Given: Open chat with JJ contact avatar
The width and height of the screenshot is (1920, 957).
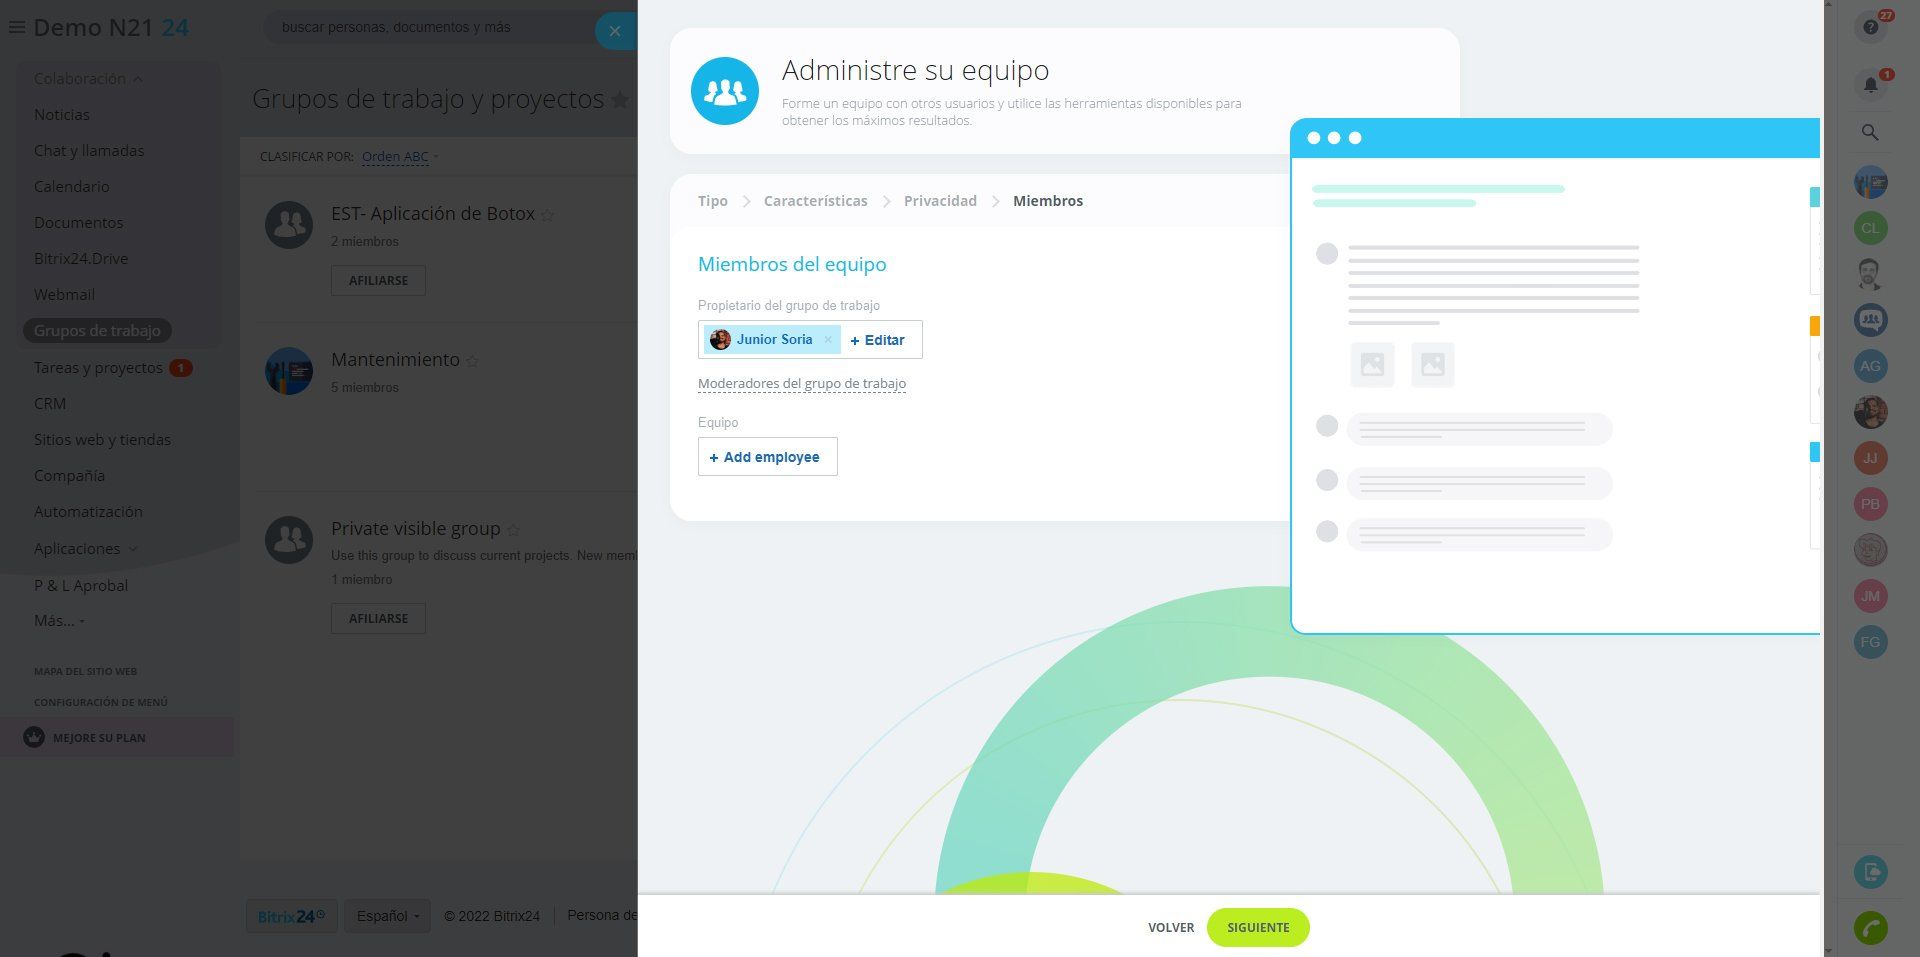Looking at the screenshot, I should point(1870,458).
